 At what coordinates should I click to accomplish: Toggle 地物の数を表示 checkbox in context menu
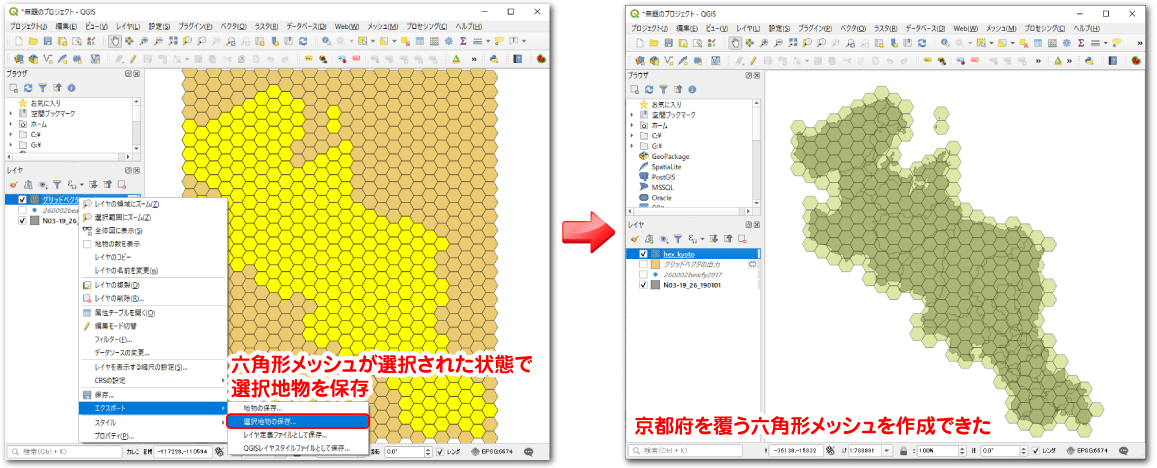point(88,244)
